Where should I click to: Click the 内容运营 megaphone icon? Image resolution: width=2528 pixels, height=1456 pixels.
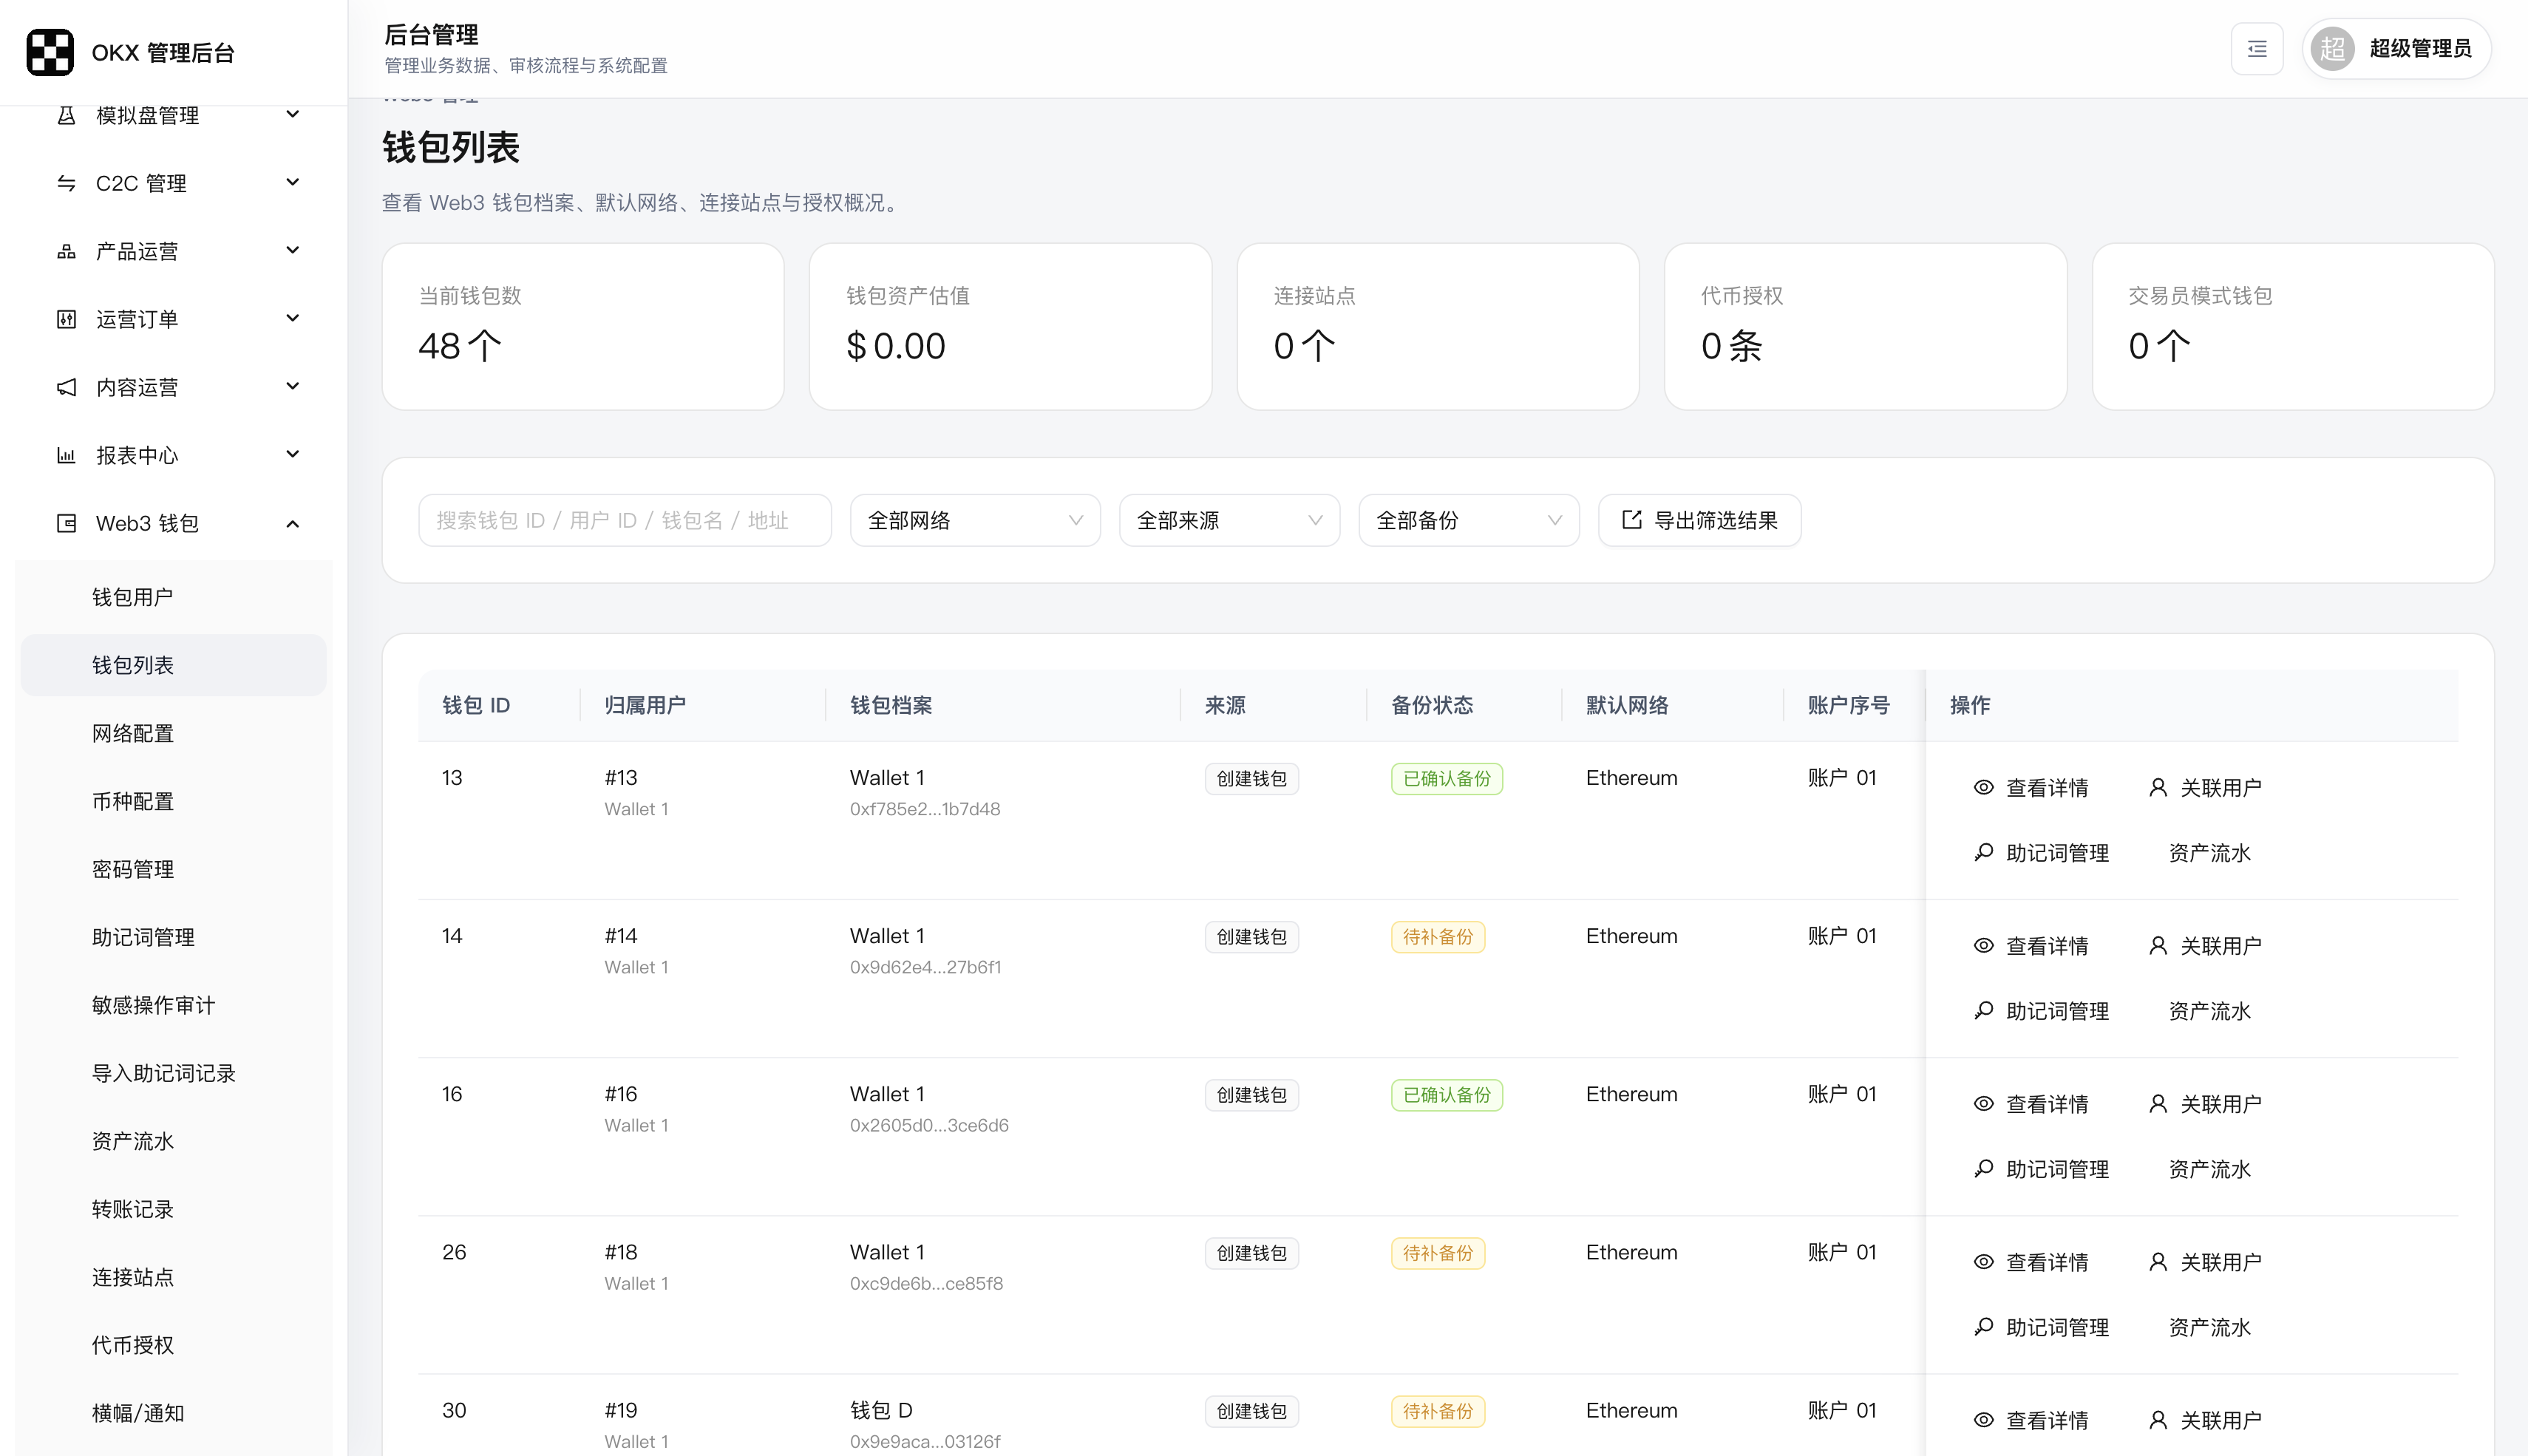tap(66, 387)
